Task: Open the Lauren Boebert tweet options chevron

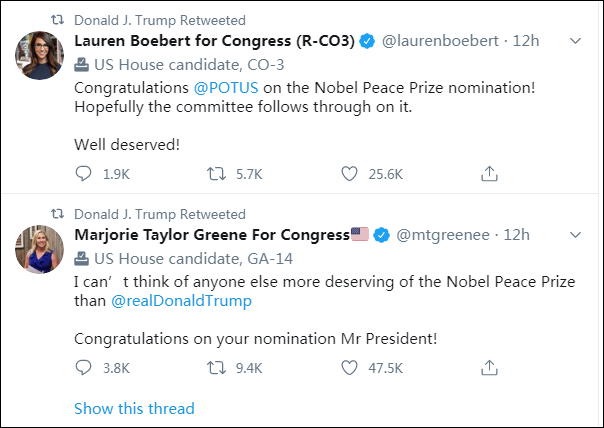Action: point(575,42)
